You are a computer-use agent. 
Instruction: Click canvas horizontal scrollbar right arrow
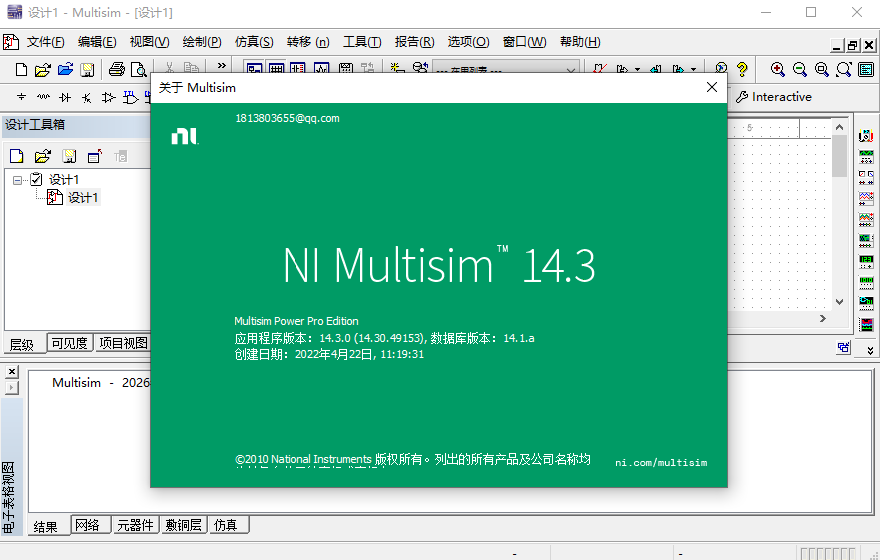pos(823,318)
